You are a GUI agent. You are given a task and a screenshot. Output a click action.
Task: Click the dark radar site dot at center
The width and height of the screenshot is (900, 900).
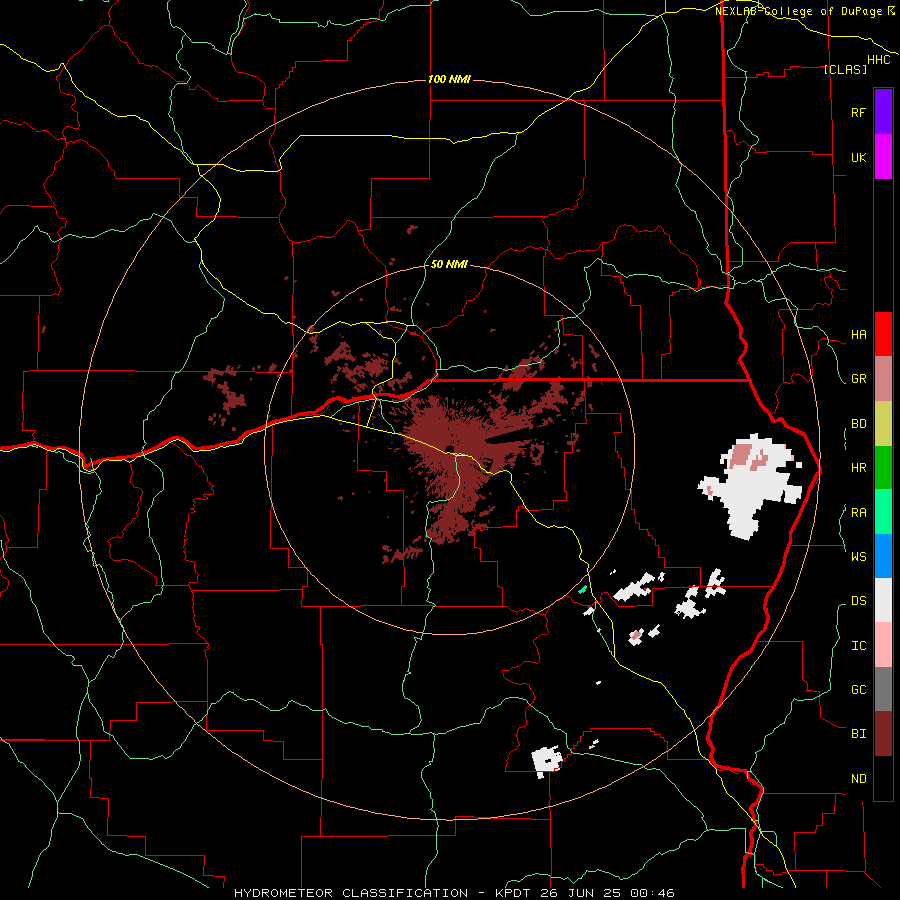tap(448, 449)
